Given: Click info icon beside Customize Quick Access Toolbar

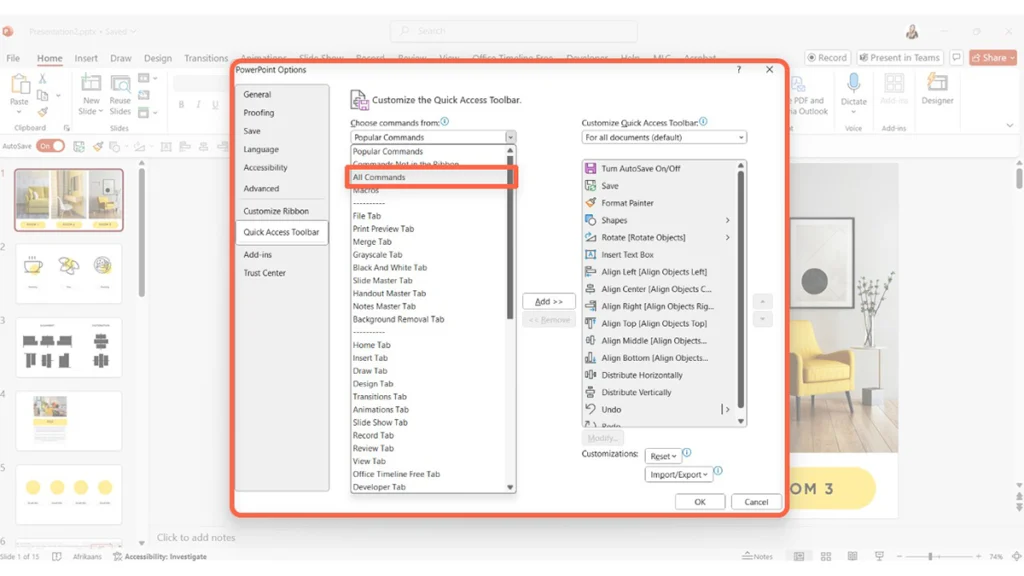Looking at the screenshot, I should coord(703,121).
